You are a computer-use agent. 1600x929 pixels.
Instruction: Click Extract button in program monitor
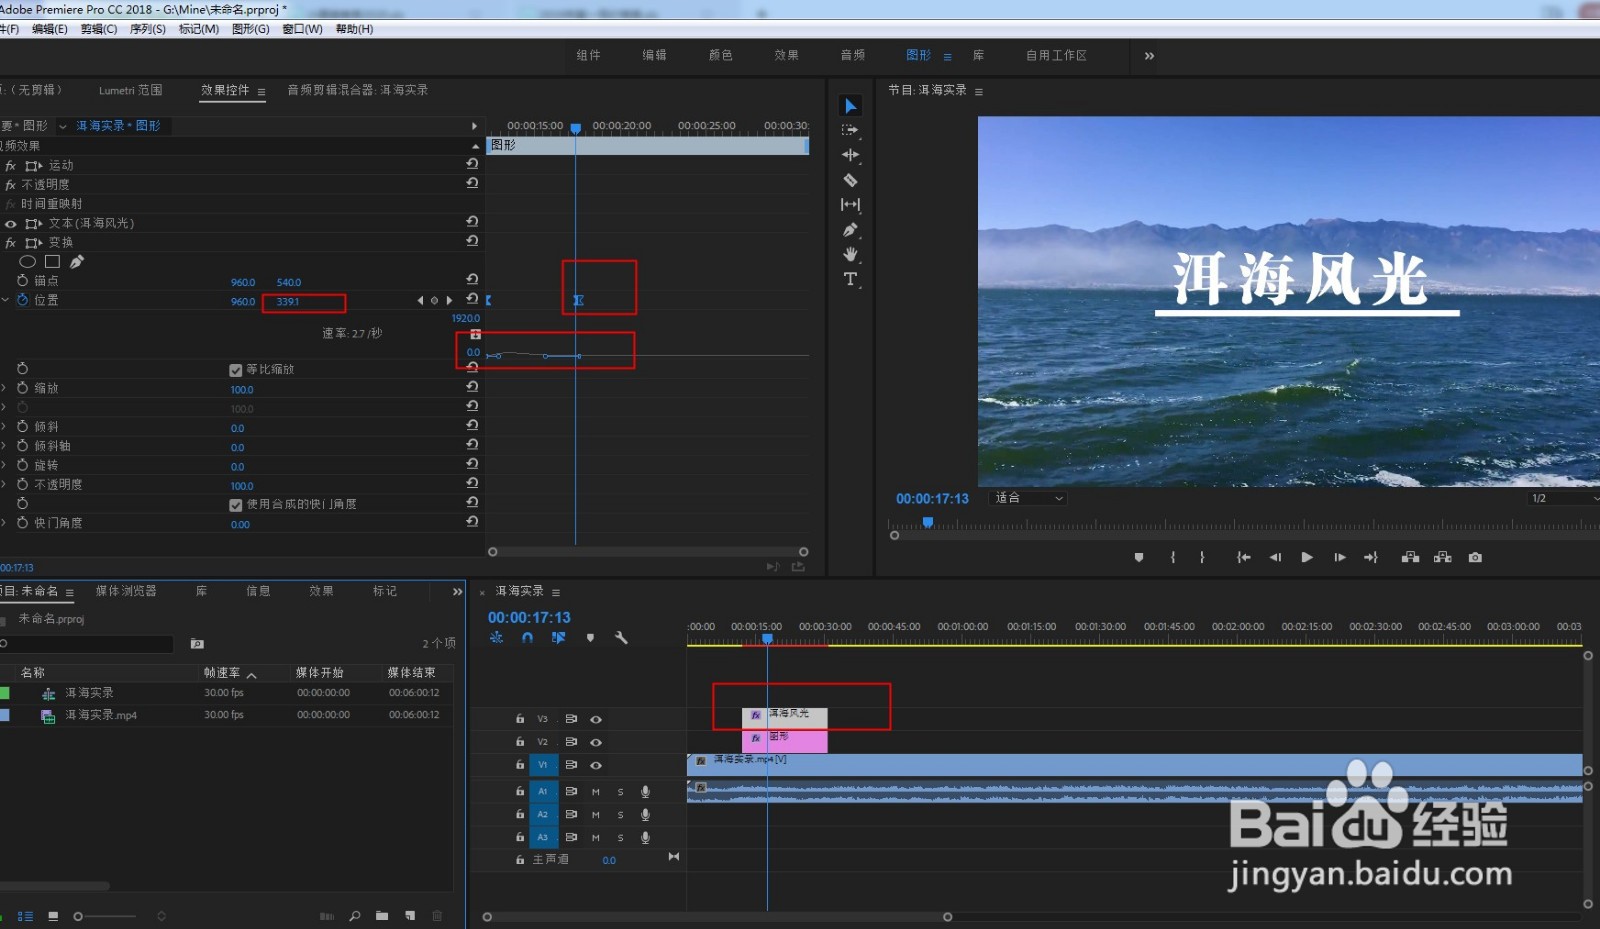point(1442,557)
